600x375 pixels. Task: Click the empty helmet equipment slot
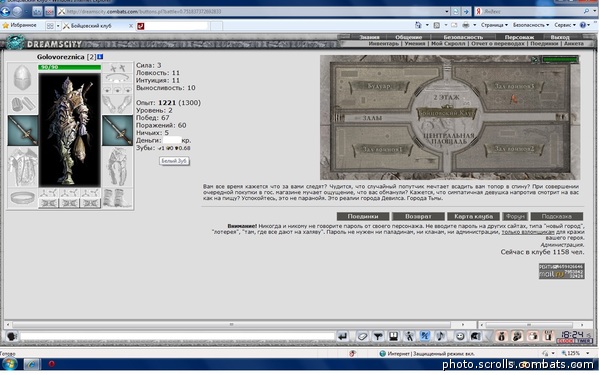[x=23, y=78]
